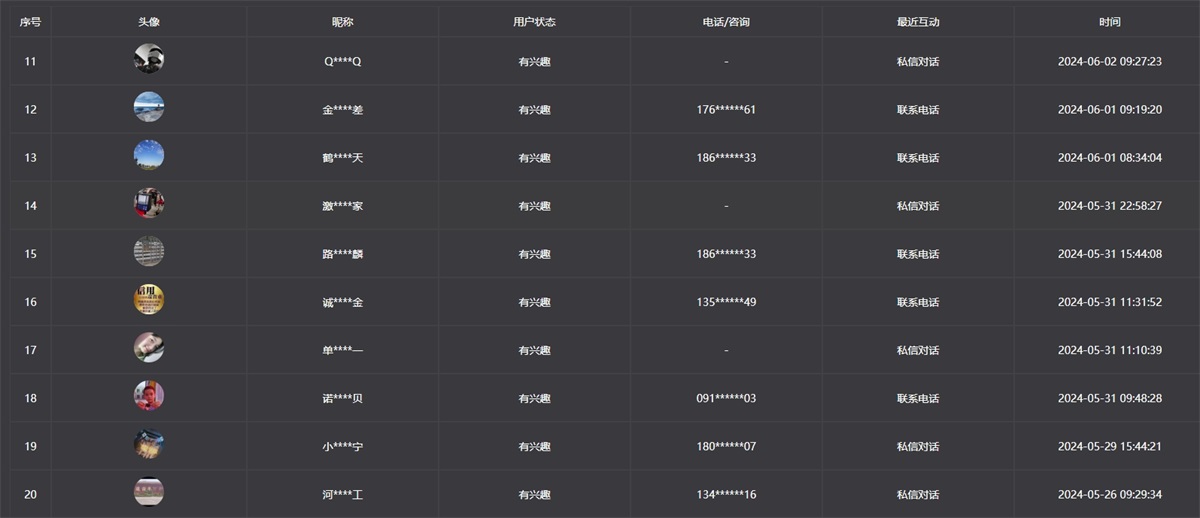Click the 最近互动 column header

pos(918,22)
